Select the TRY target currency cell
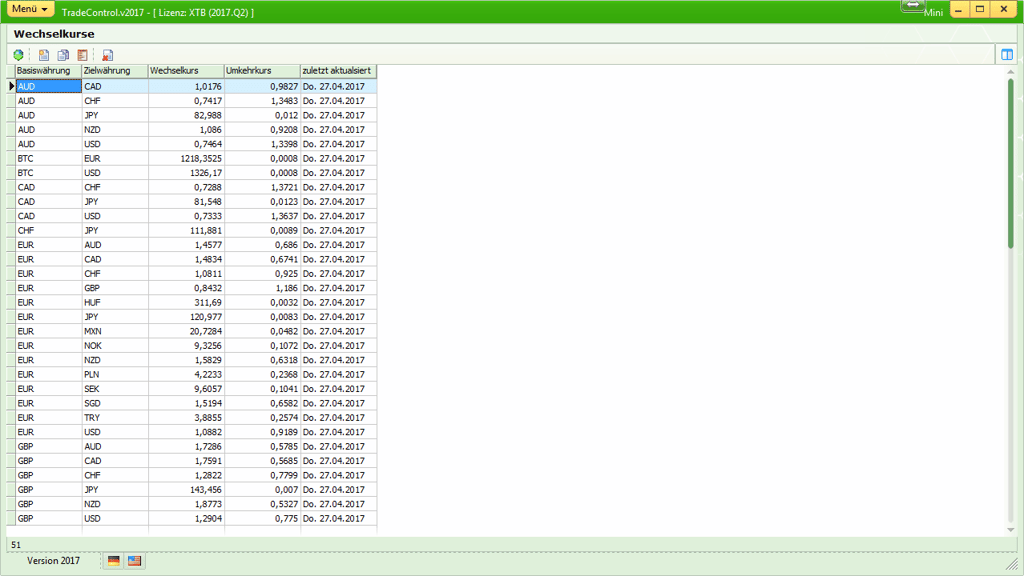 tap(115, 417)
